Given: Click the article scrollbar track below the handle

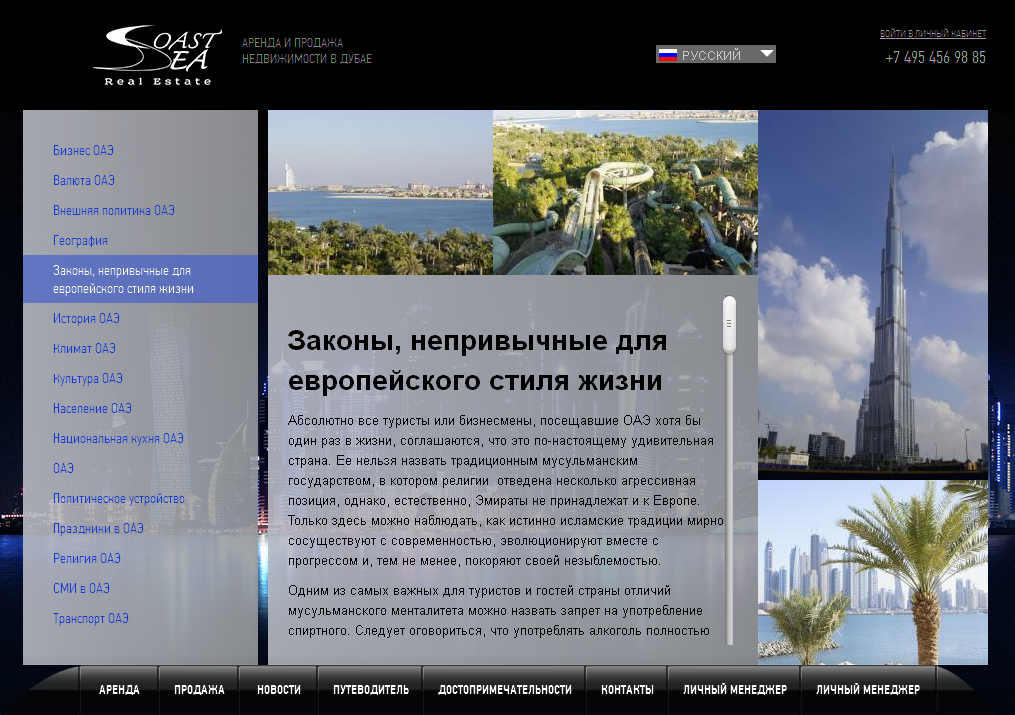Looking at the screenshot, I should click(730, 498).
